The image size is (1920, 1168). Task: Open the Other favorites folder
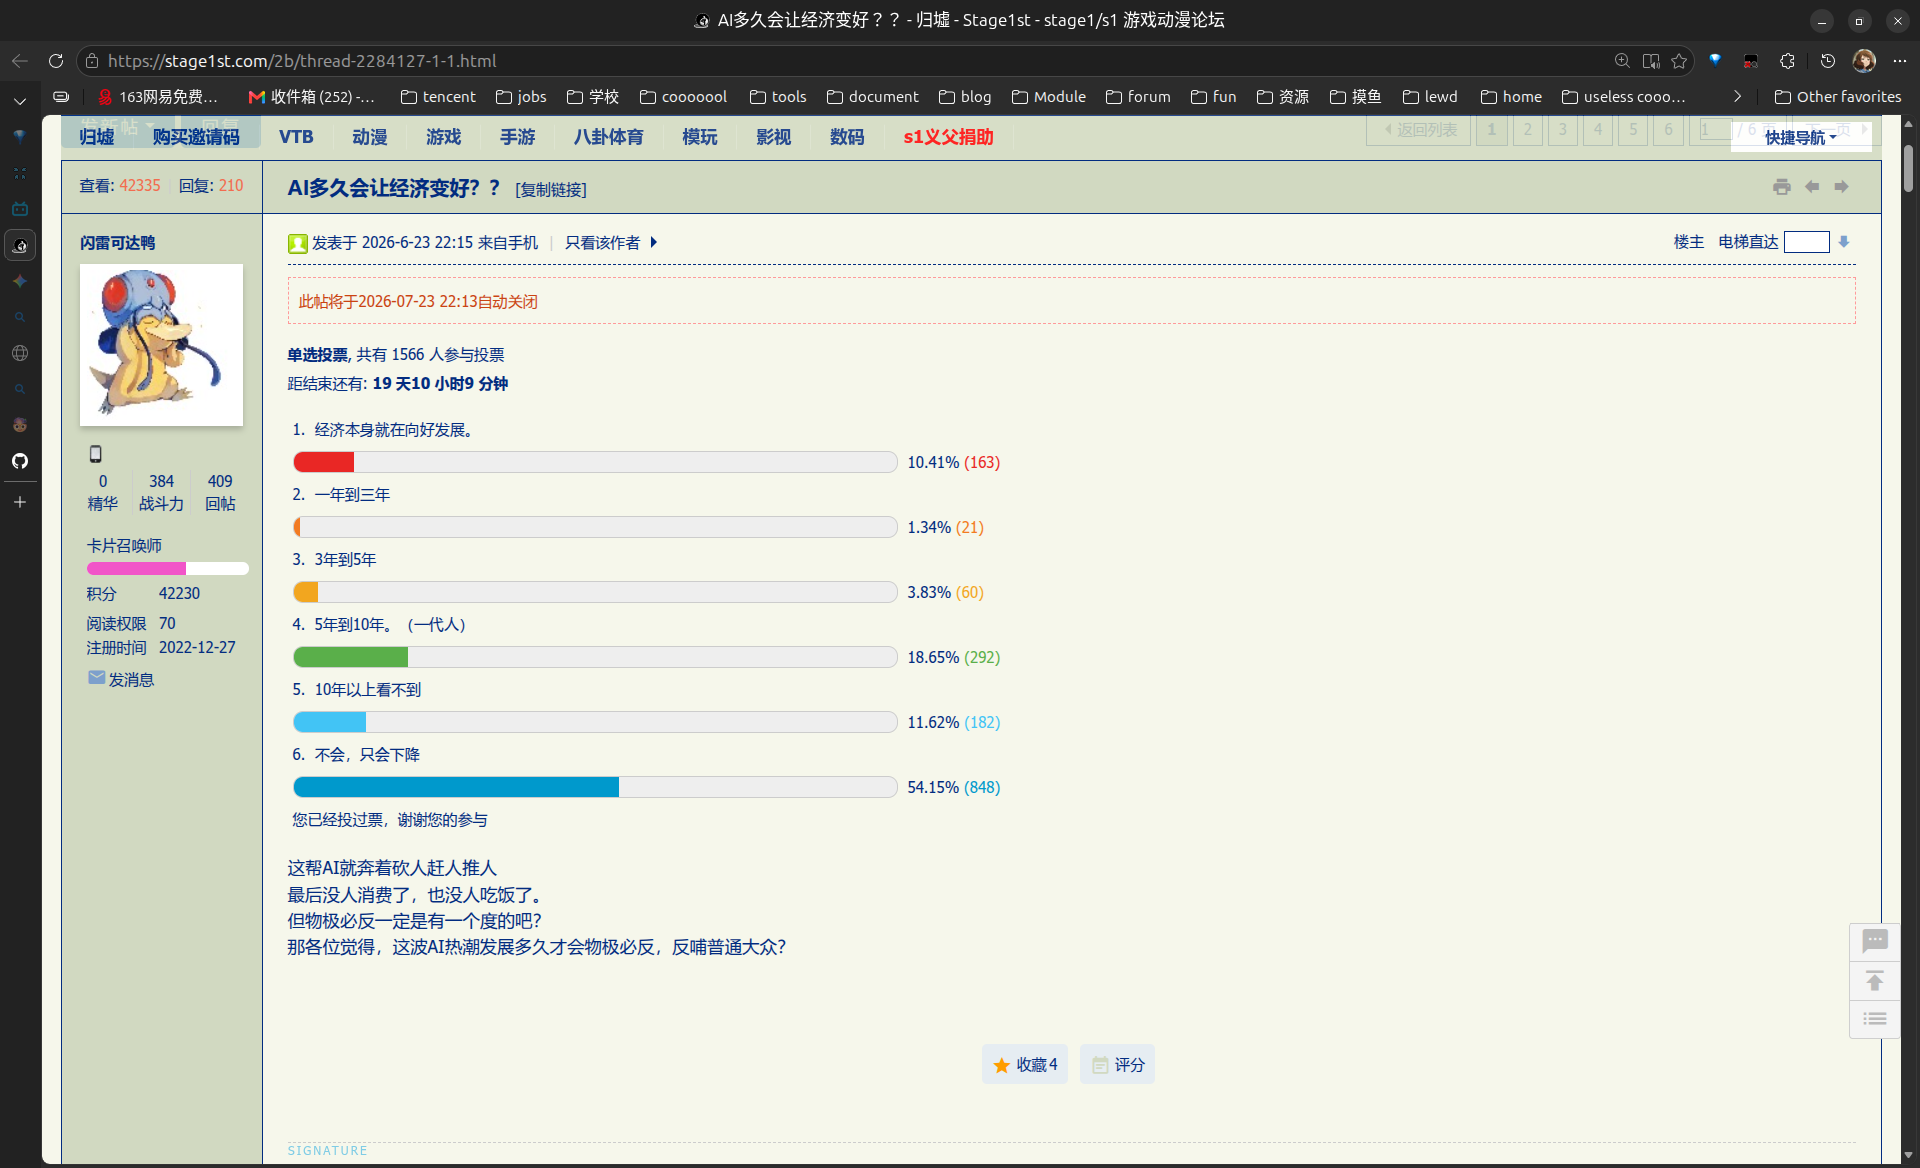point(1838,97)
